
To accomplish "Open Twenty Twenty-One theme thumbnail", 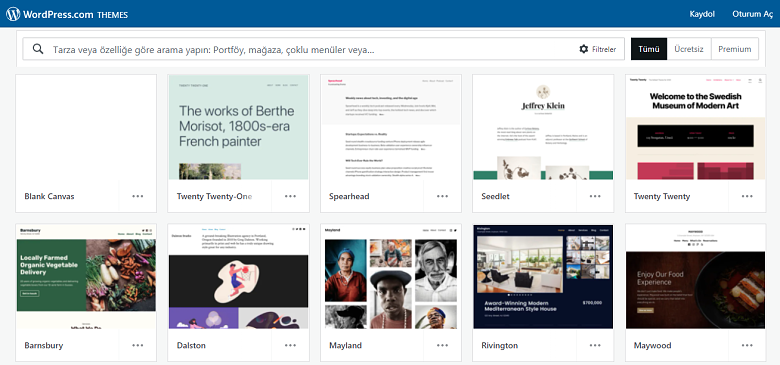I will tap(238, 127).
